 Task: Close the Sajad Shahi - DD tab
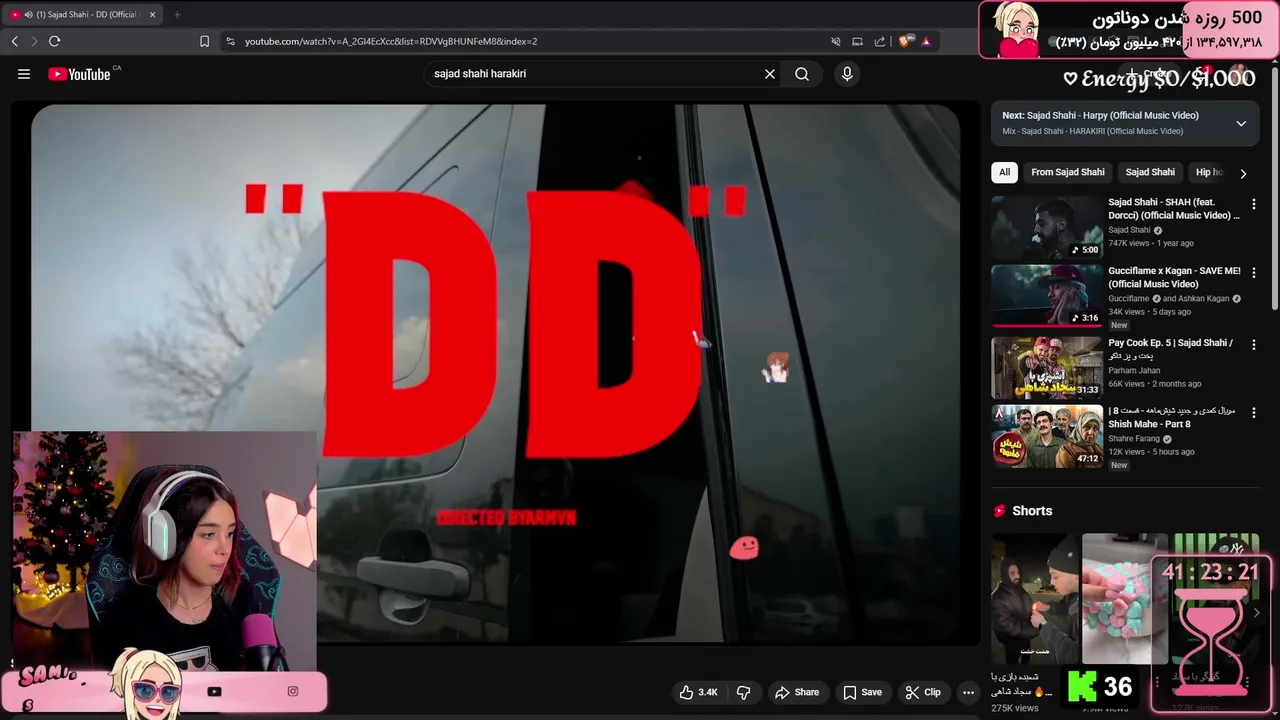pos(153,14)
